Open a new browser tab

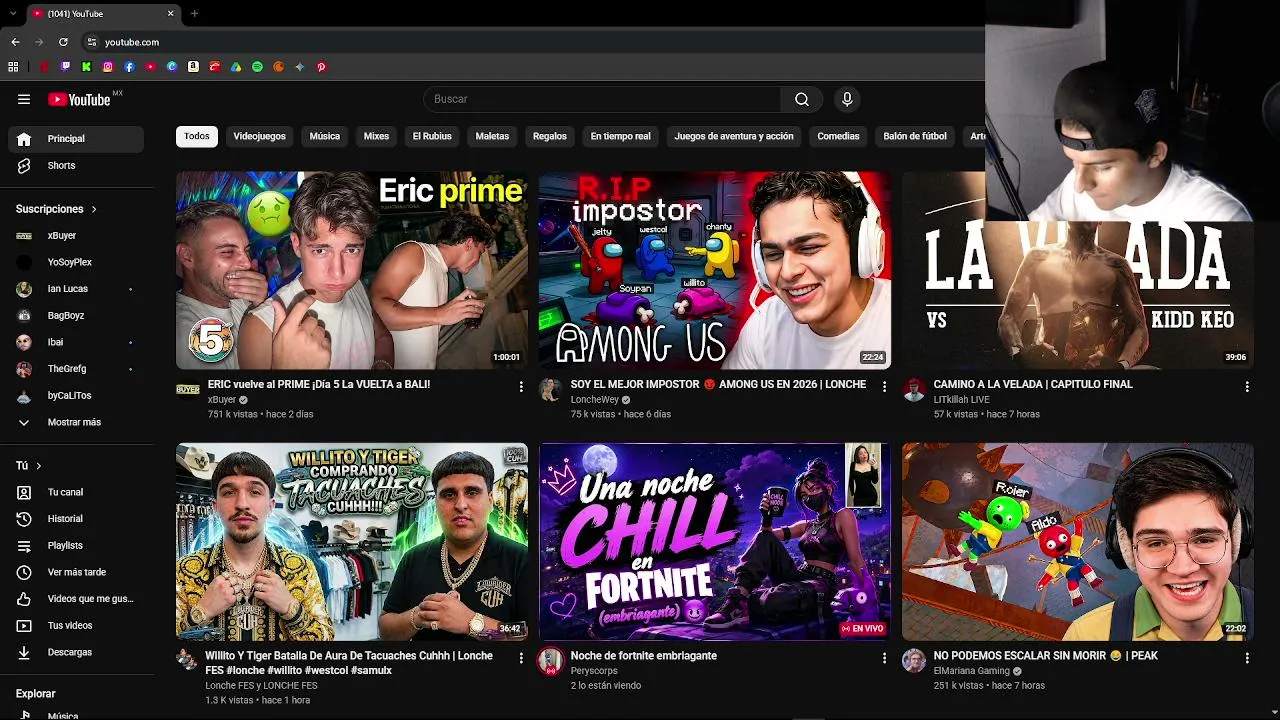pos(194,14)
